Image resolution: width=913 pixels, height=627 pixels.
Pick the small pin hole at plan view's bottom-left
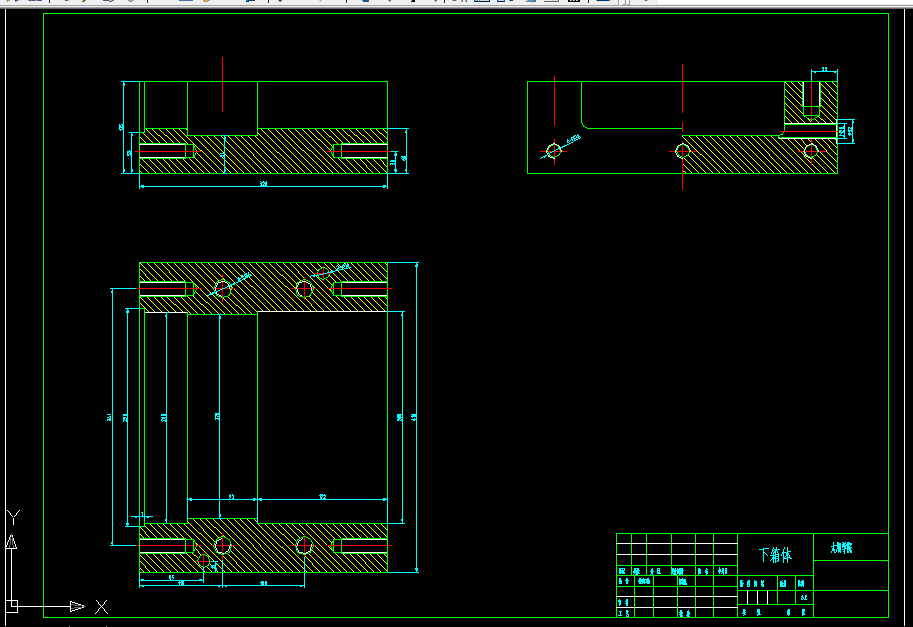(x=203, y=561)
